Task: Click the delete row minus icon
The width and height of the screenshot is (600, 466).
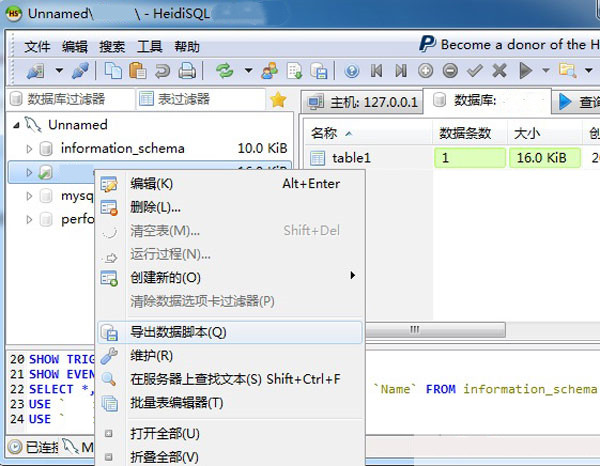Action: coord(450,71)
